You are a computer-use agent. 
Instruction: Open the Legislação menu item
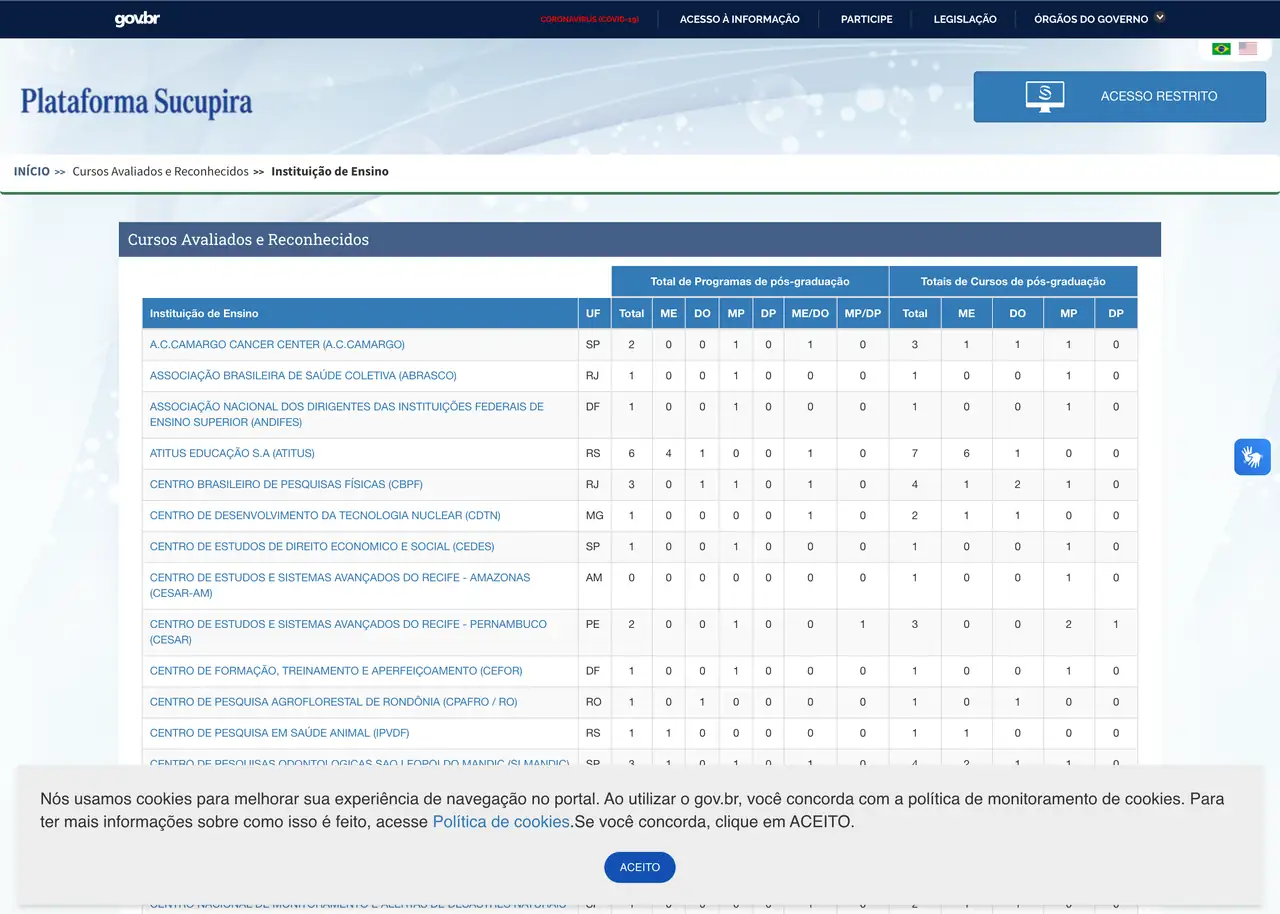point(965,19)
